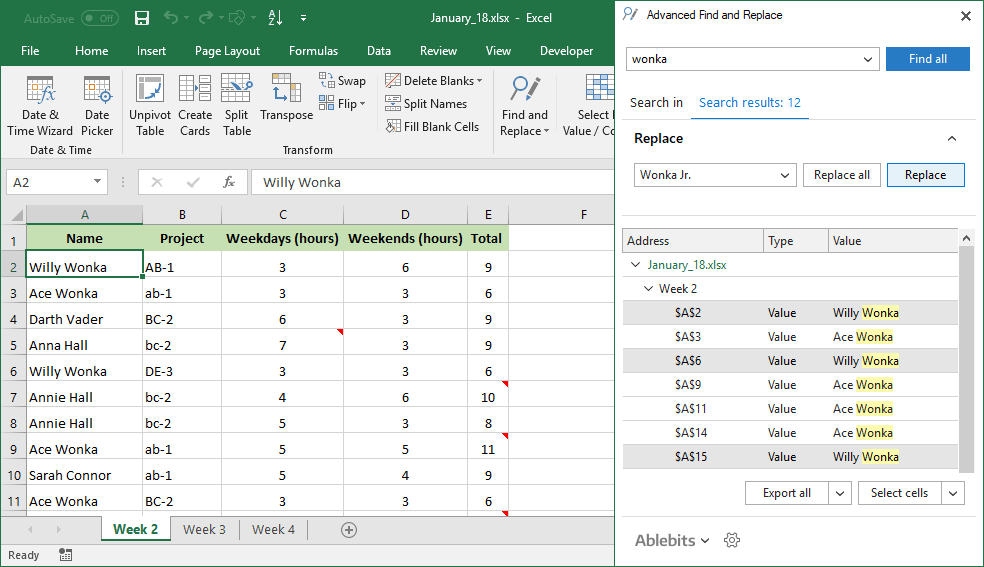
Task: Click the Undo arrow icon
Action: tap(171, 18)
